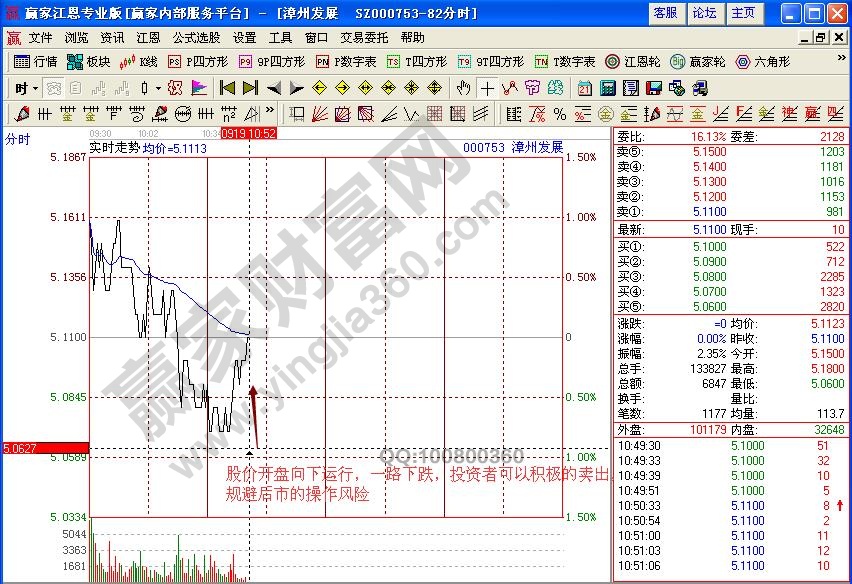
Task: Select the percent % drawing tool
Action: (559, 113)
